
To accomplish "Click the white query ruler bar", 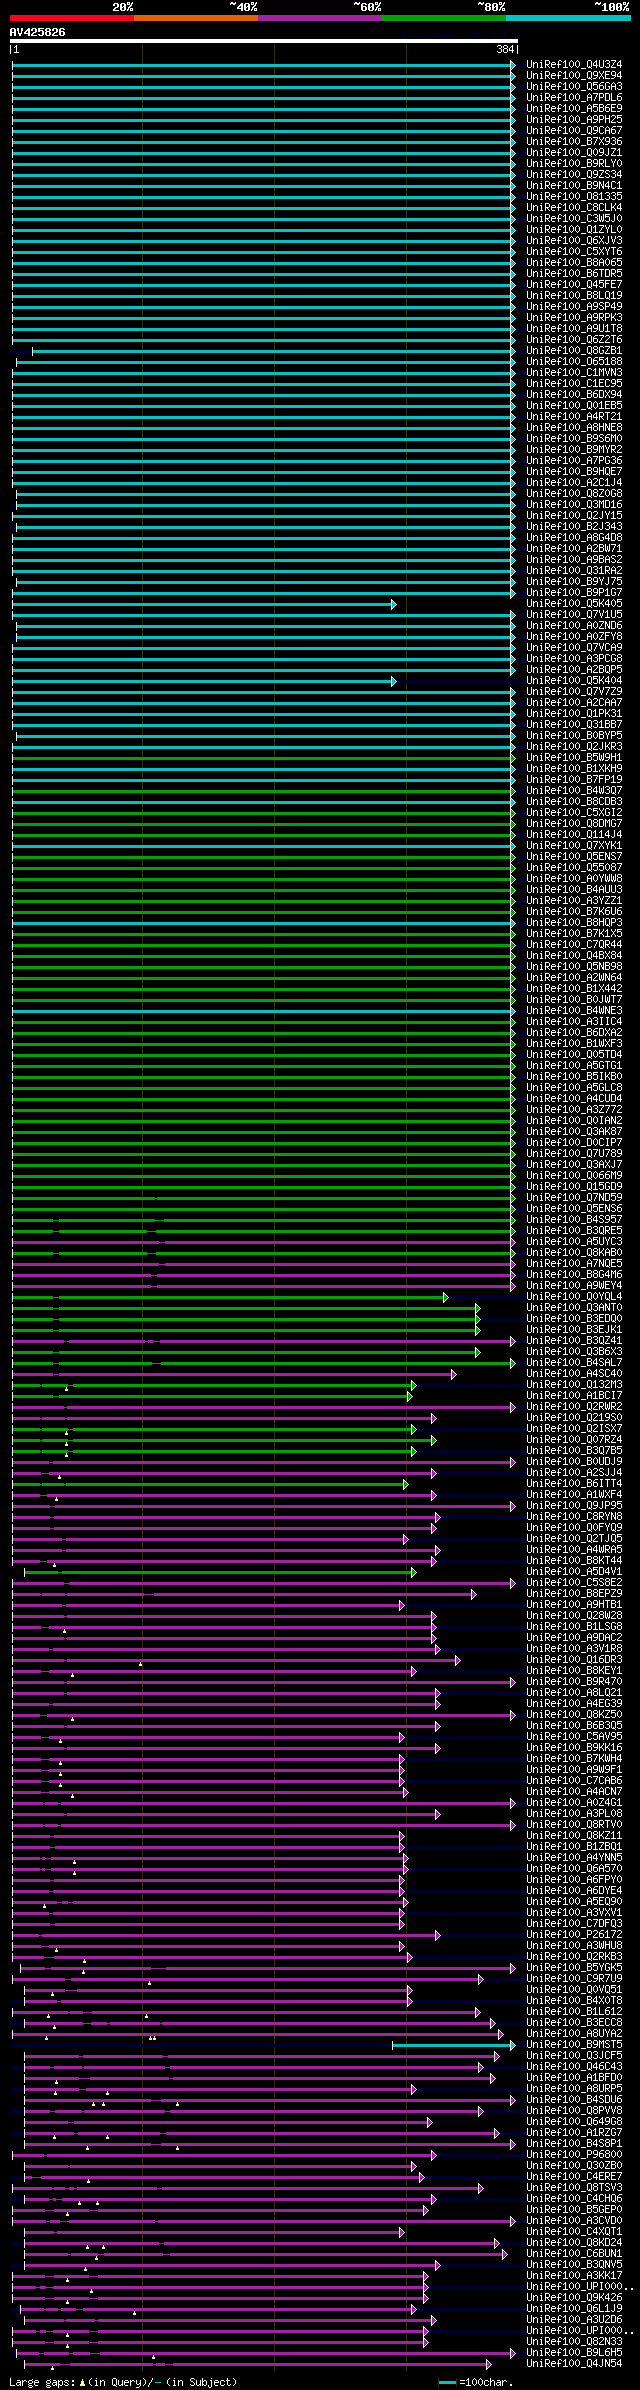I will pos(264,41).
